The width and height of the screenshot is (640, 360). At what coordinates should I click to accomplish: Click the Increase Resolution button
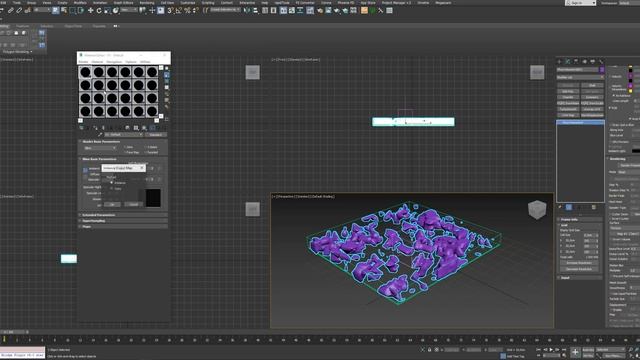pos(579,263)
